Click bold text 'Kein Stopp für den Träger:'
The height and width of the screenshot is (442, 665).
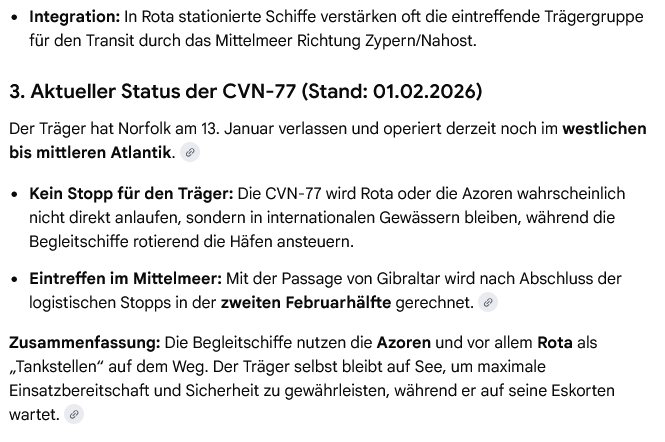pos(131,193)
